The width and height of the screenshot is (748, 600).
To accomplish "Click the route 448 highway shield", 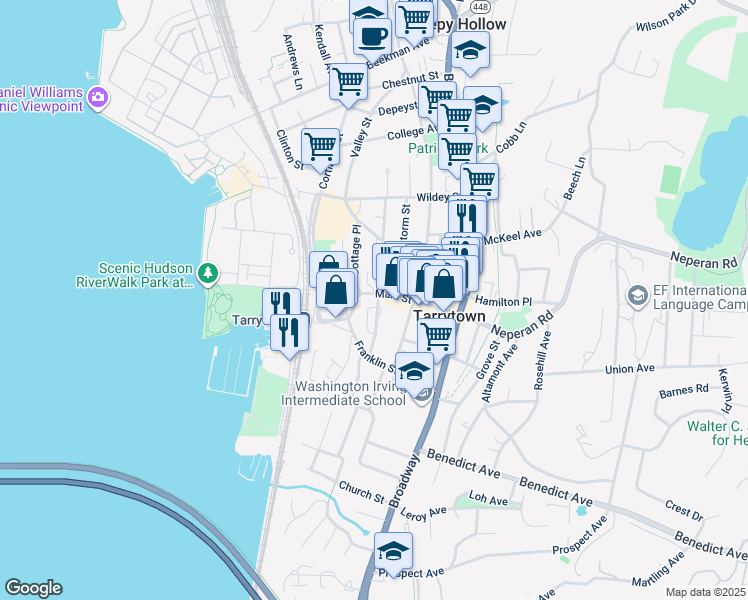I will 480,6.
